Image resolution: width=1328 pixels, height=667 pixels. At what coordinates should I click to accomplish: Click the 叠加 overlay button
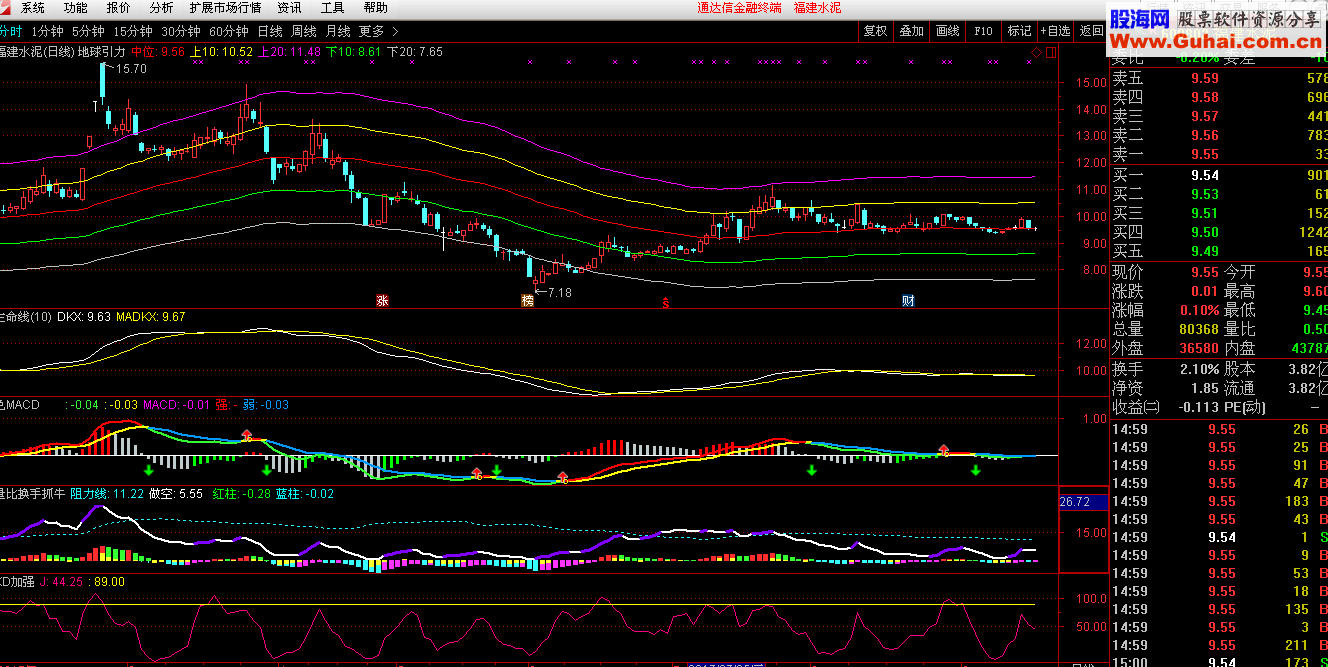point(911,31)
